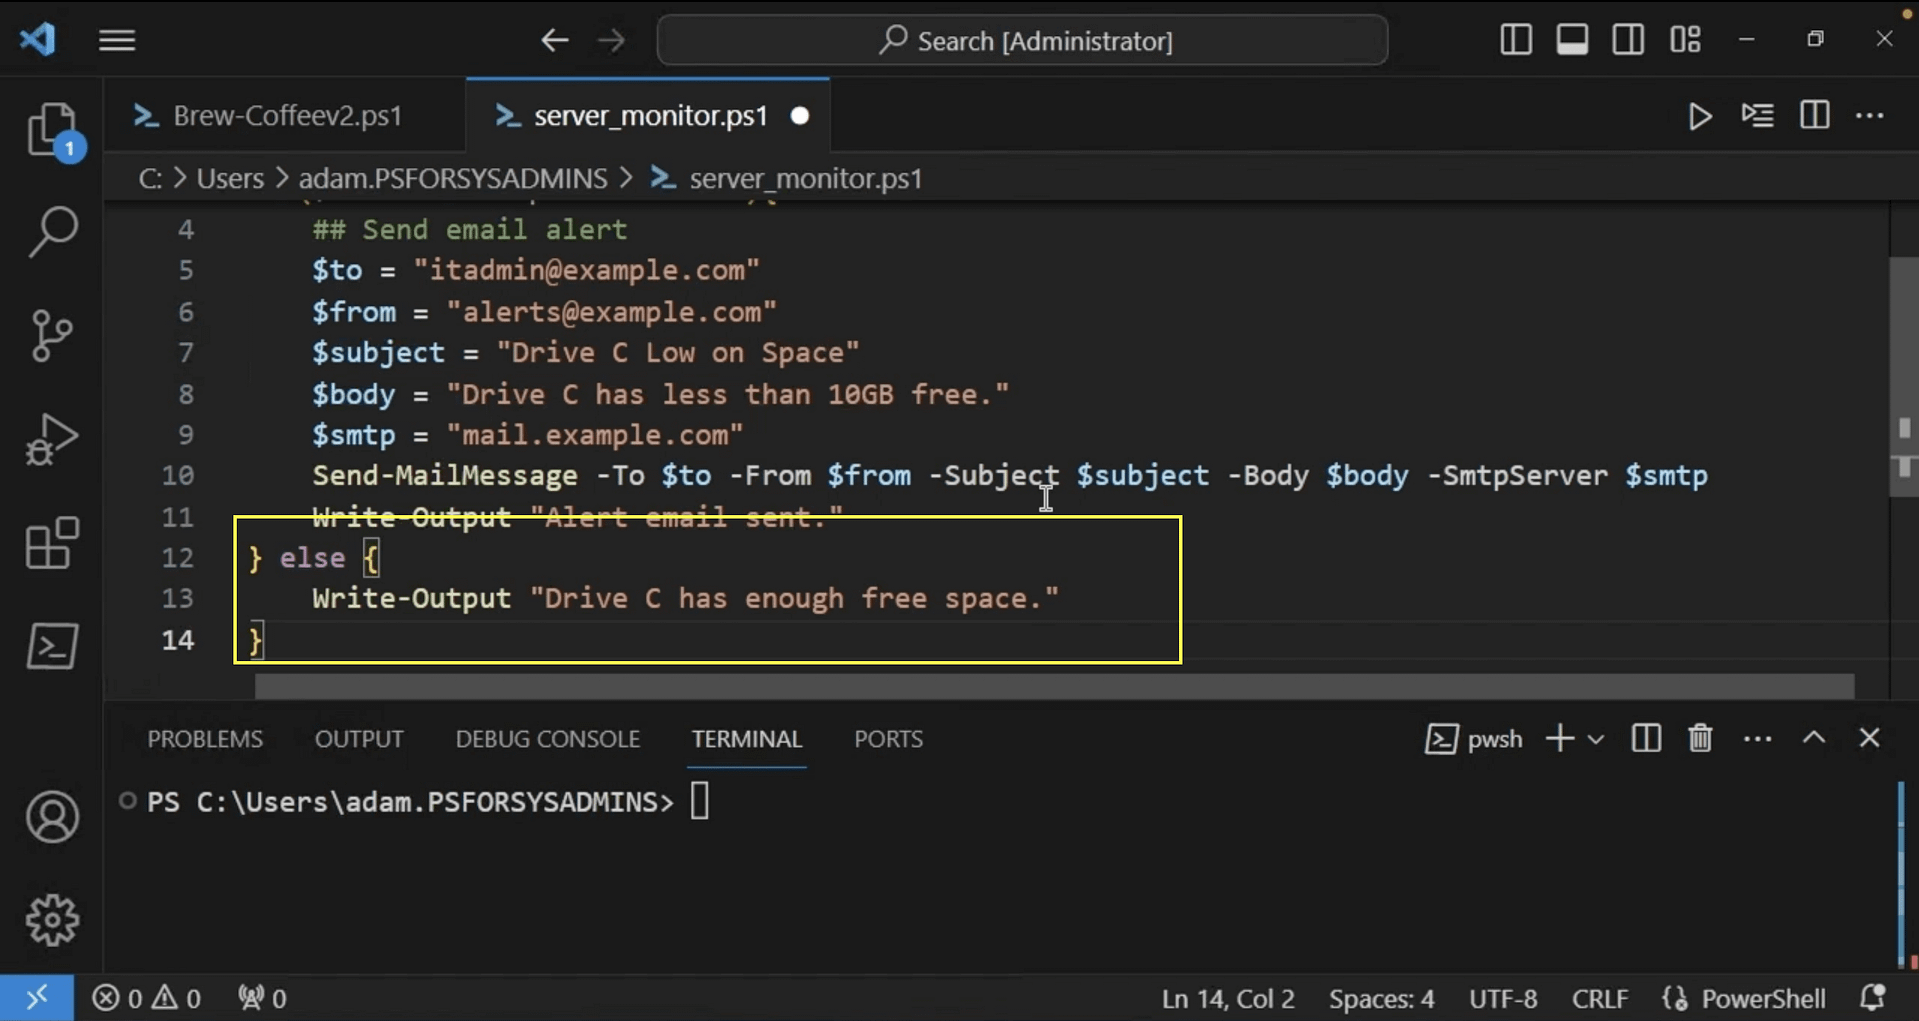Split the terminal pane
The height and width of the screenshot is (1021, 1919).
pyautogui.click(x=1646, y=739)
